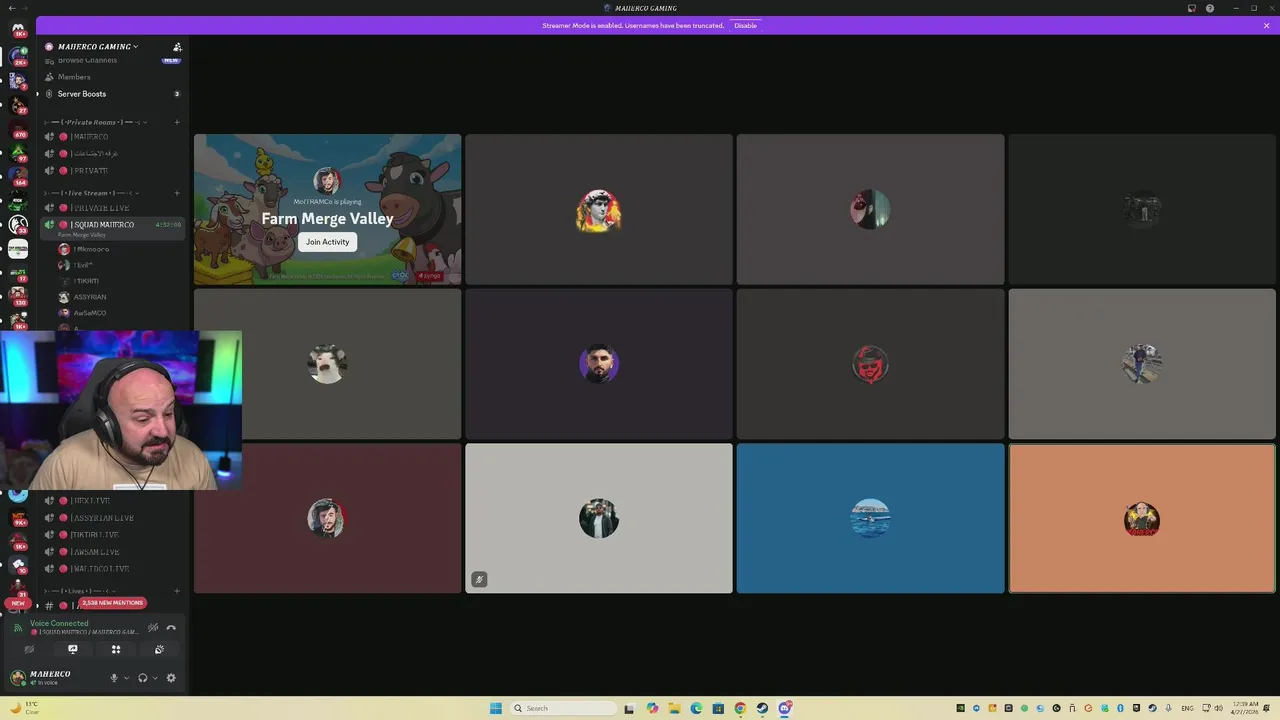Open the Members list
The image size is (1280, 720).
74,77
